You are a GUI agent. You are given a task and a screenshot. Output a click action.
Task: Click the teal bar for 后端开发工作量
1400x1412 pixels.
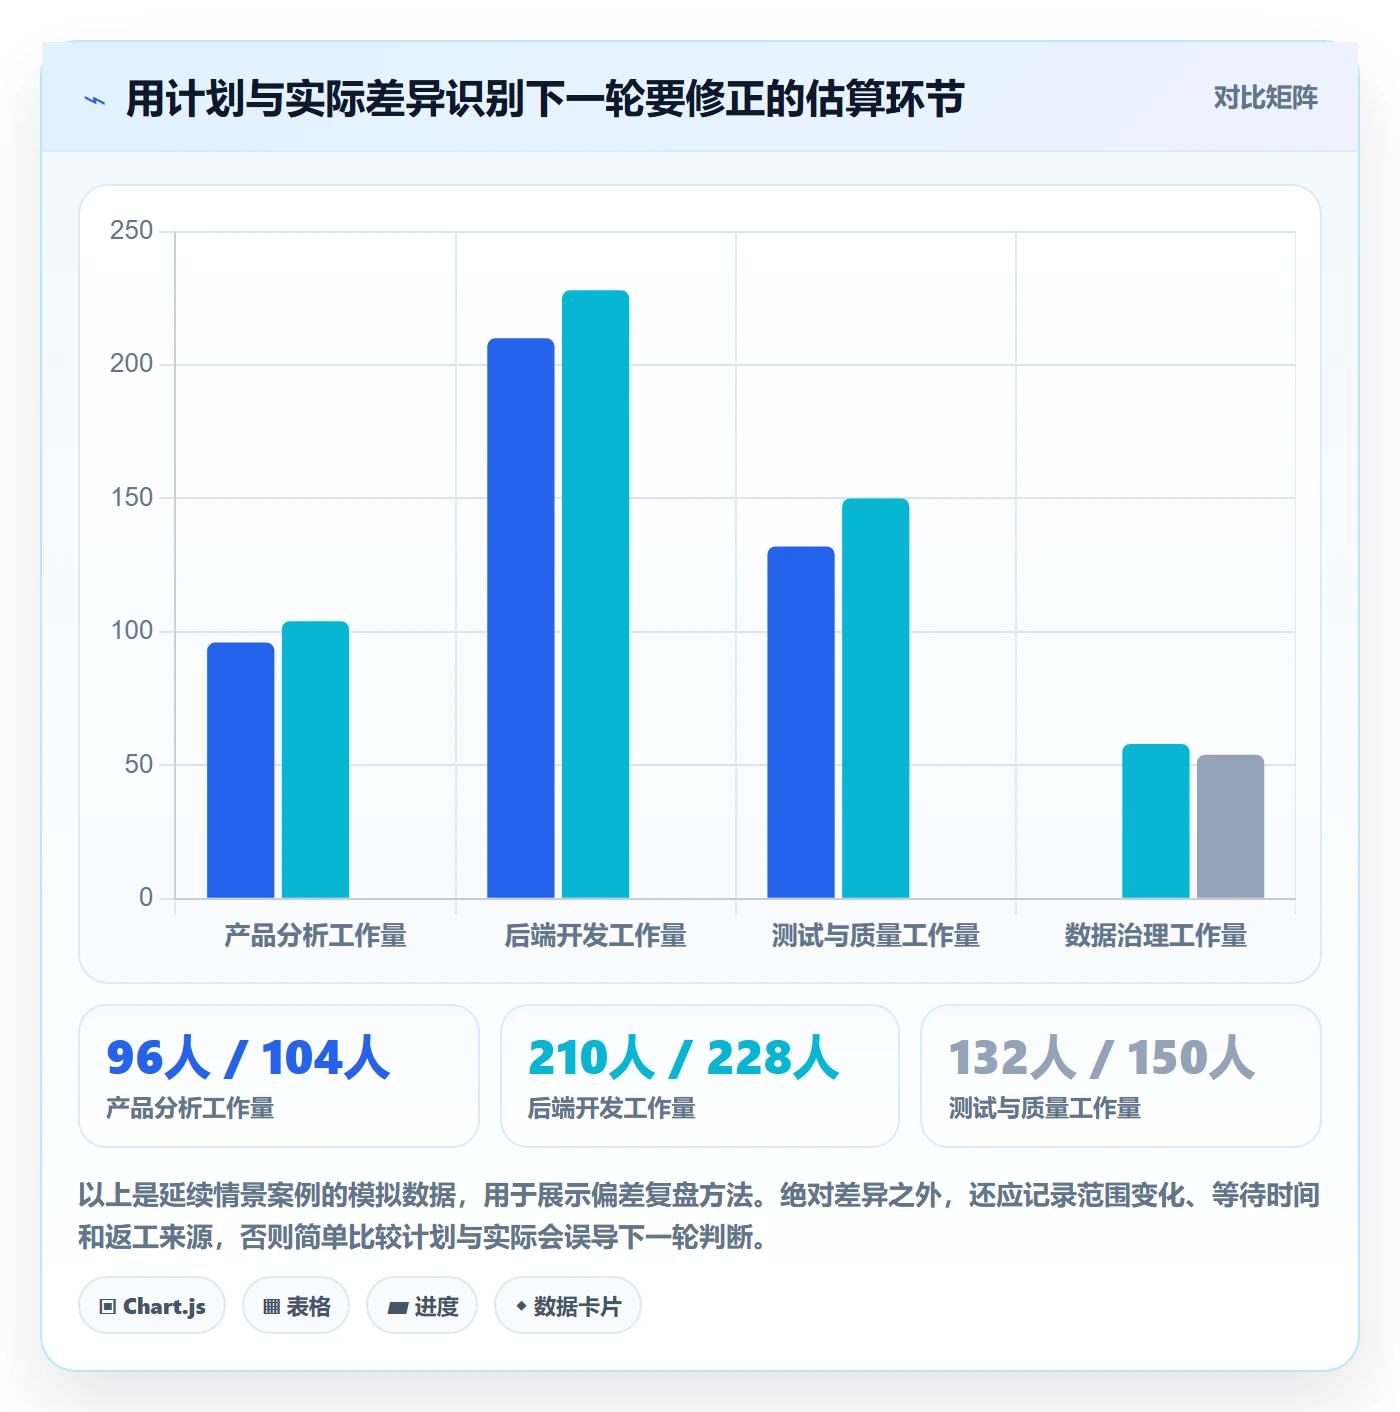pyautogui.click(x=596, y=594)
